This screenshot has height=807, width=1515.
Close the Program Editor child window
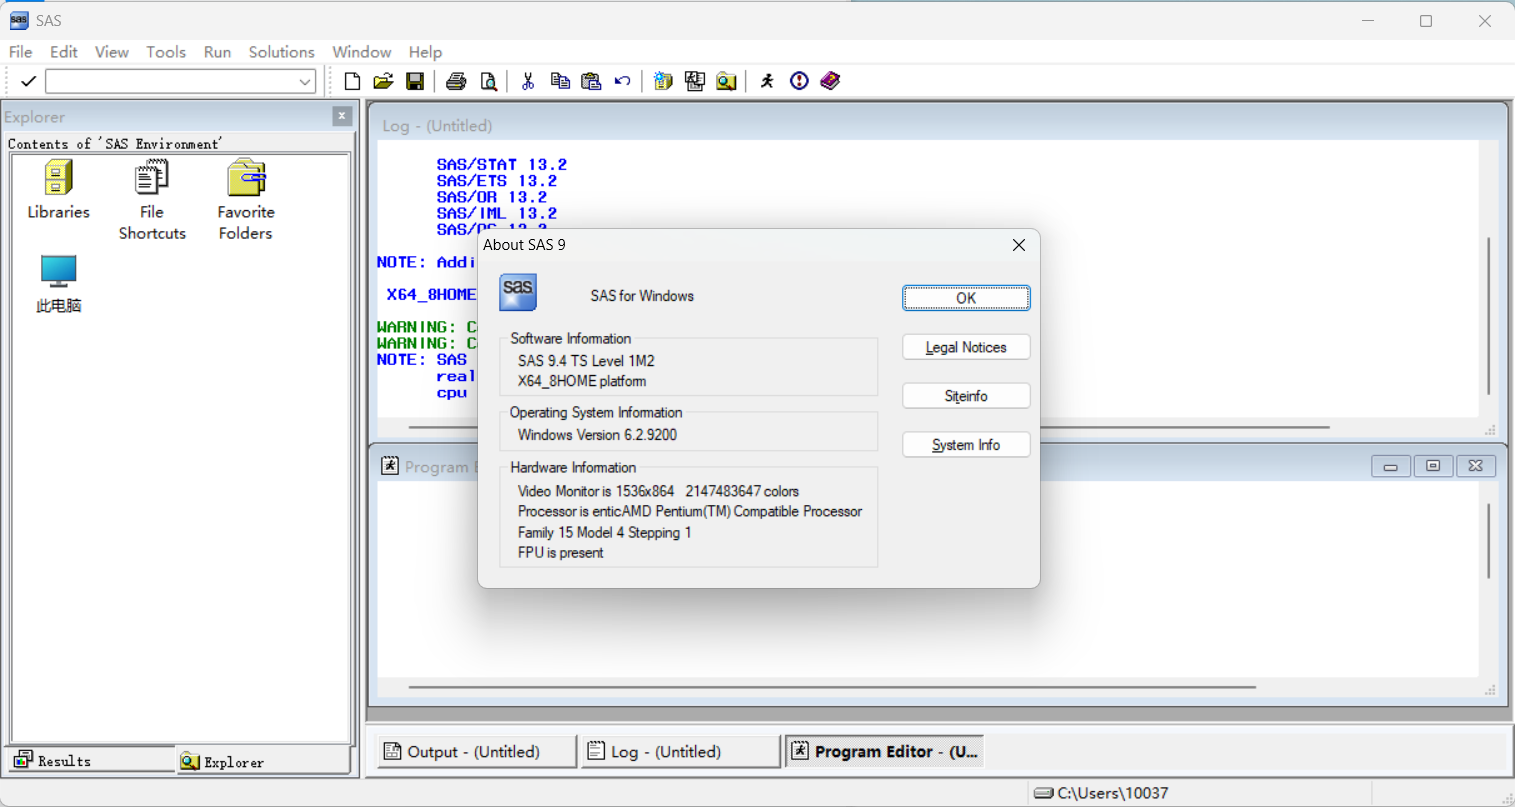click(1476, 466)
